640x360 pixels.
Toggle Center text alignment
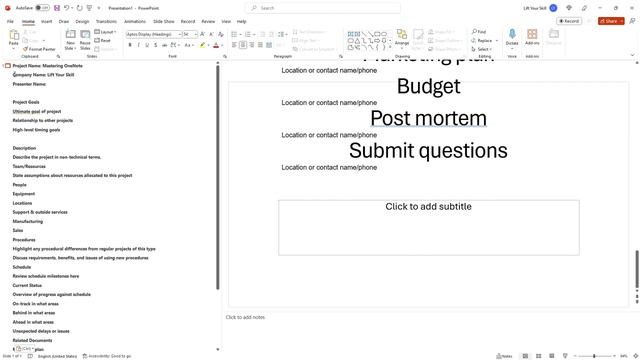point(243,45)
